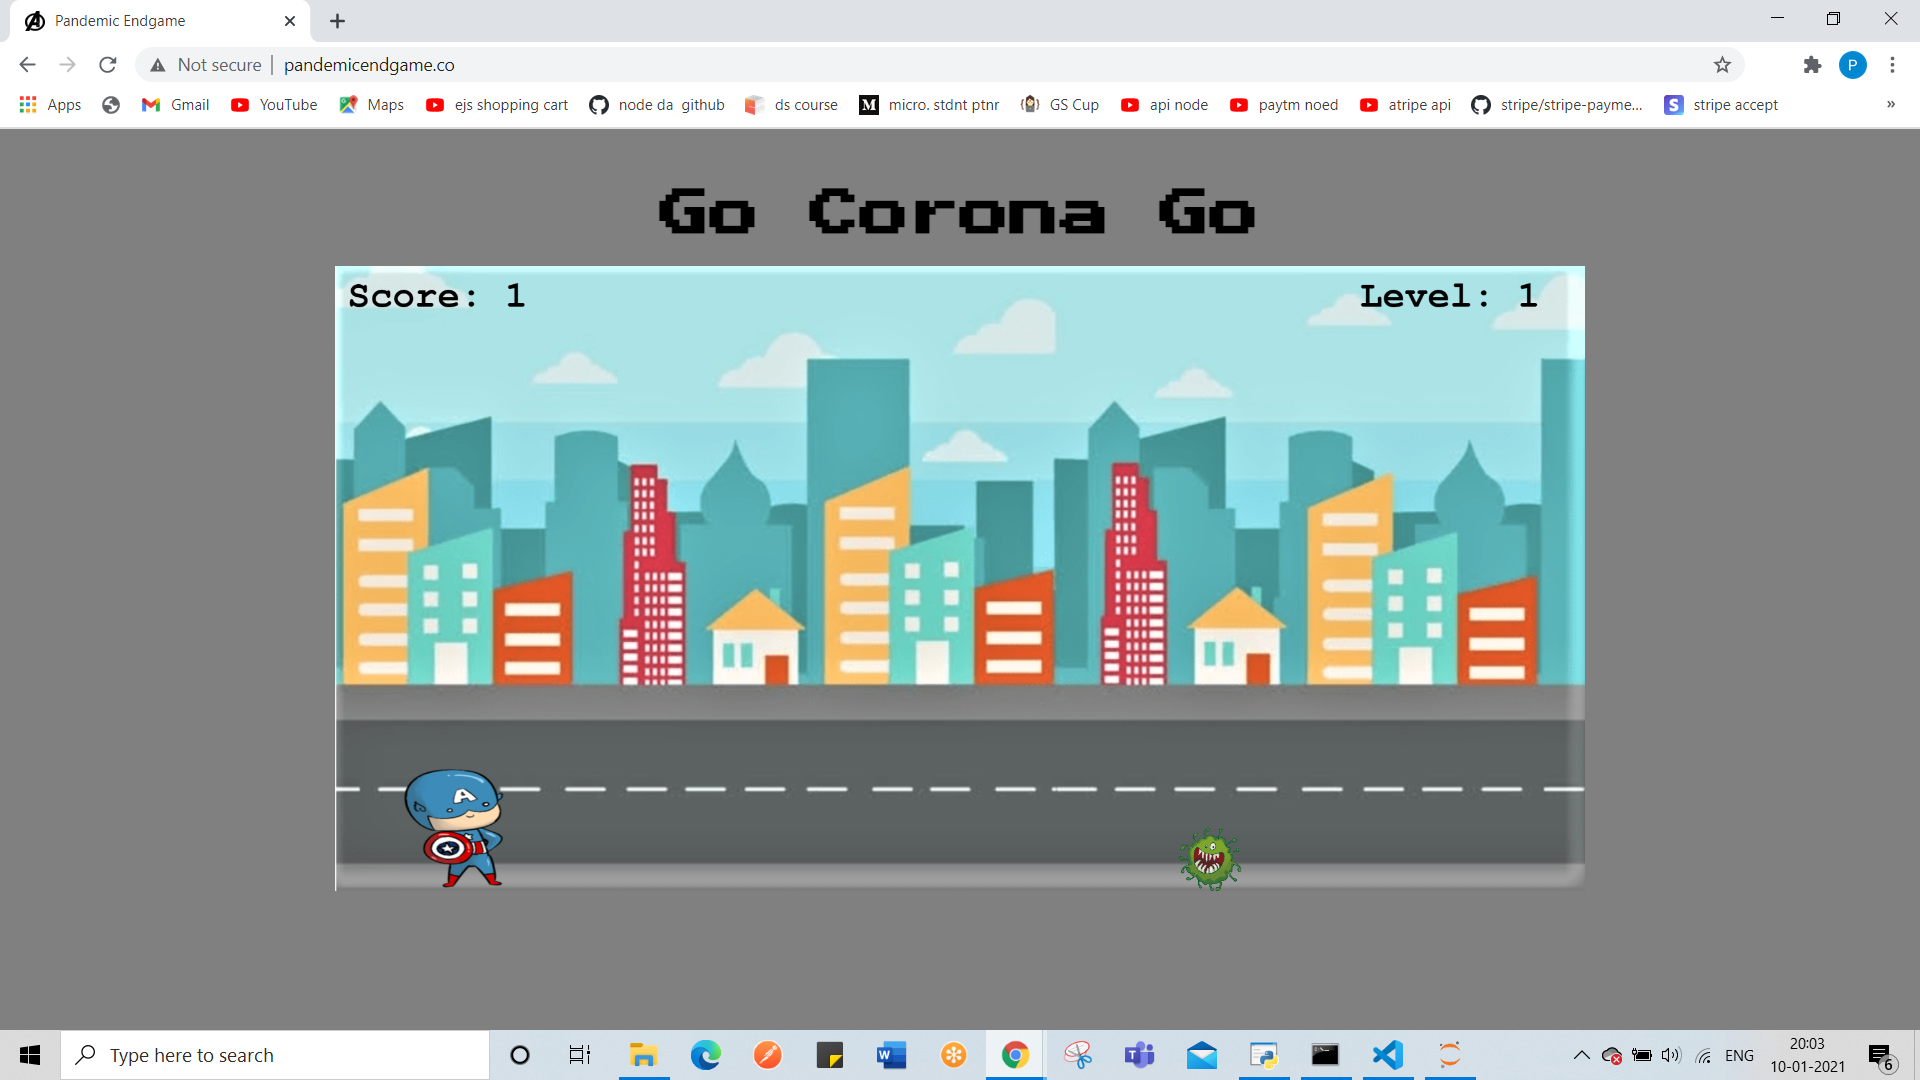
Task: Select the Pandemic Endgame tab
Action: pyautogui.click(x=150, y=21)
